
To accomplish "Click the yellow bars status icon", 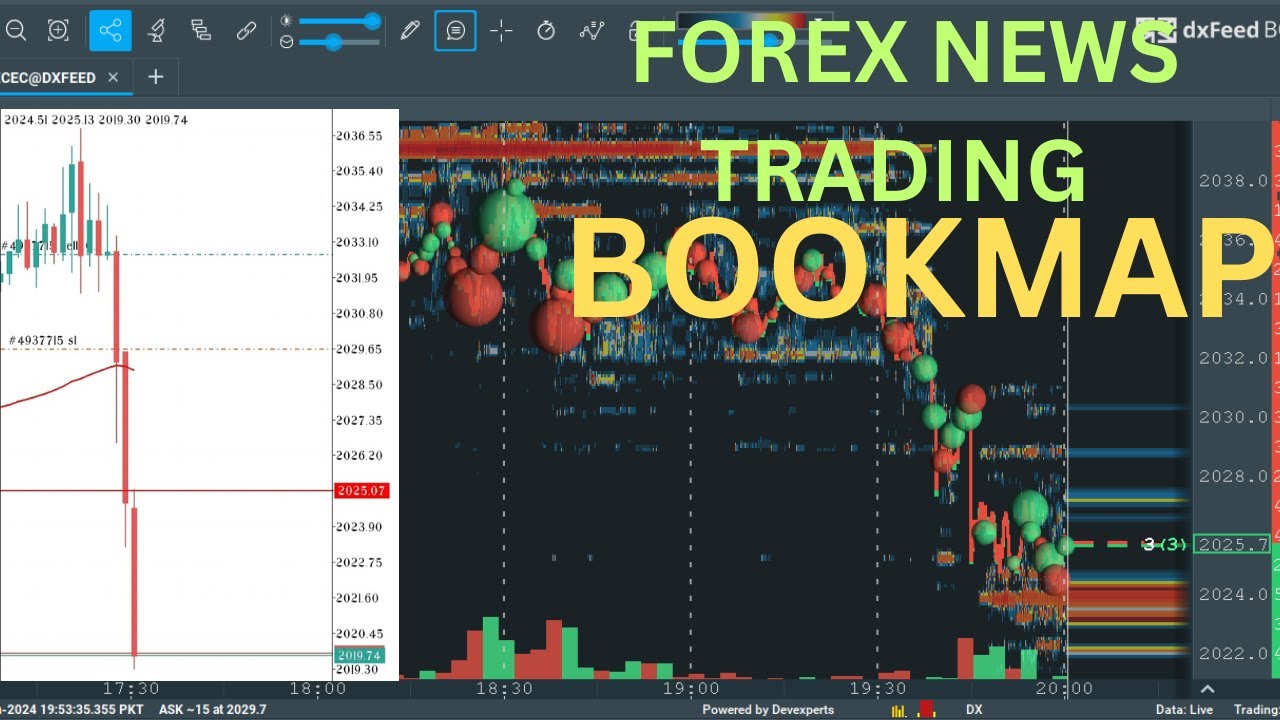I will tap(901, 710).
